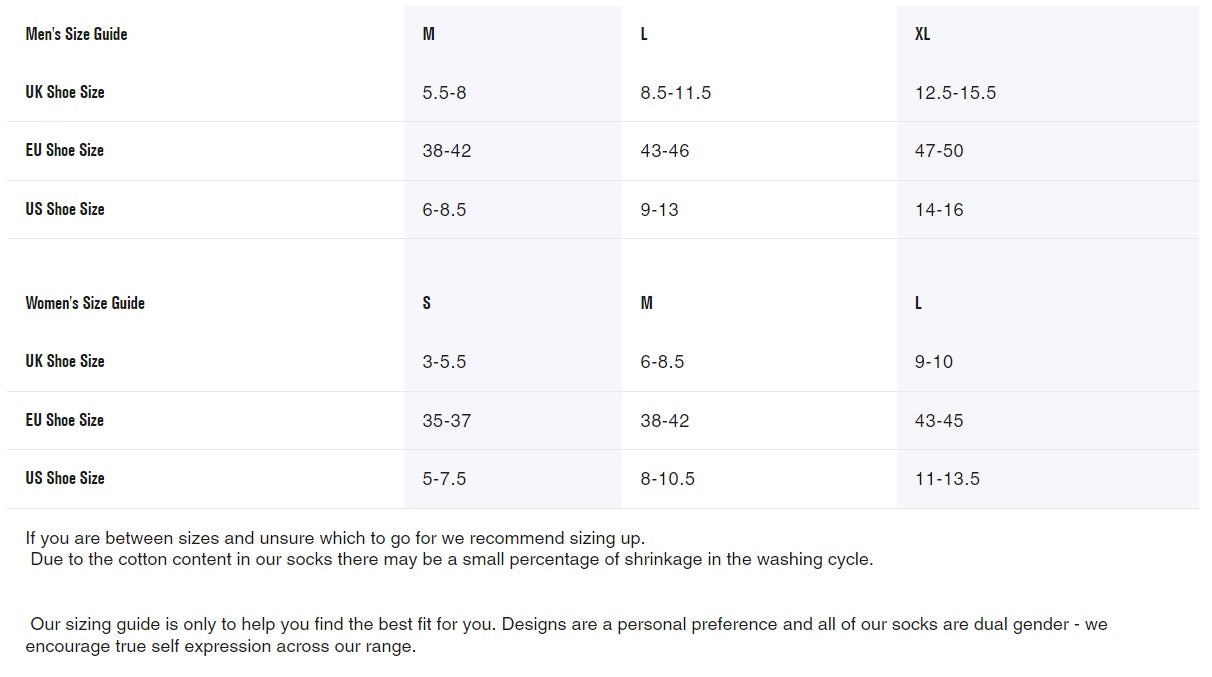Select the EU 47-50 size cell
The width and height of the screenshot is (1212, 677).
pos(939,151)
